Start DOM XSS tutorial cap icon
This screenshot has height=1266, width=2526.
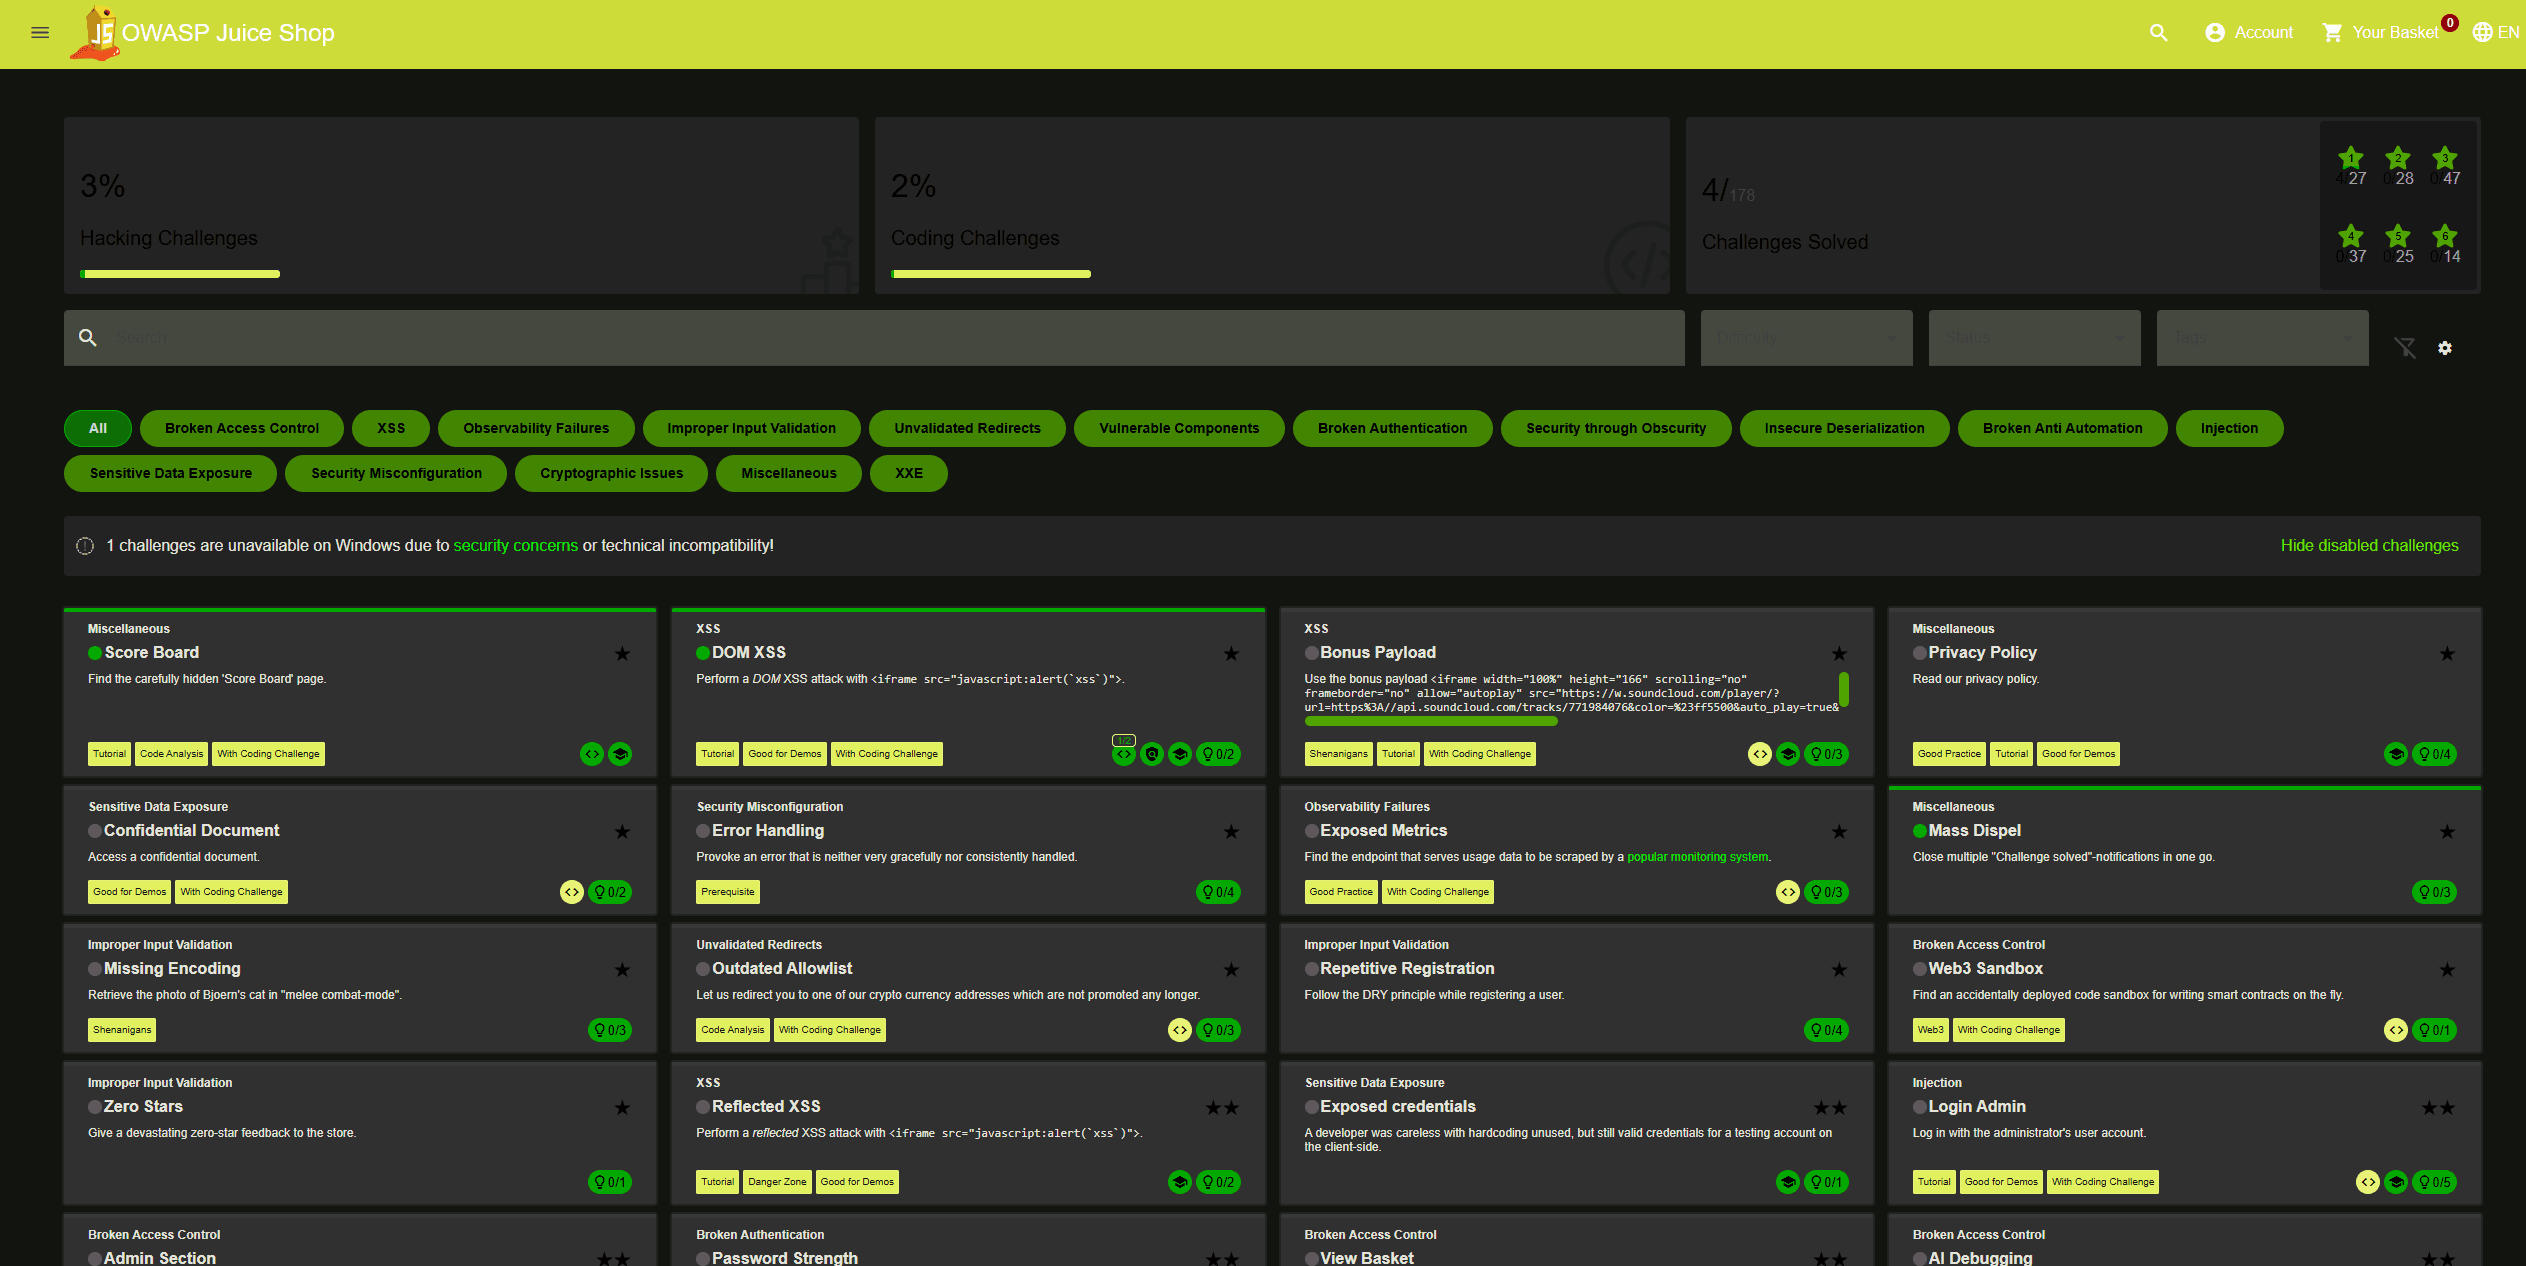(x=1180, y=754)
